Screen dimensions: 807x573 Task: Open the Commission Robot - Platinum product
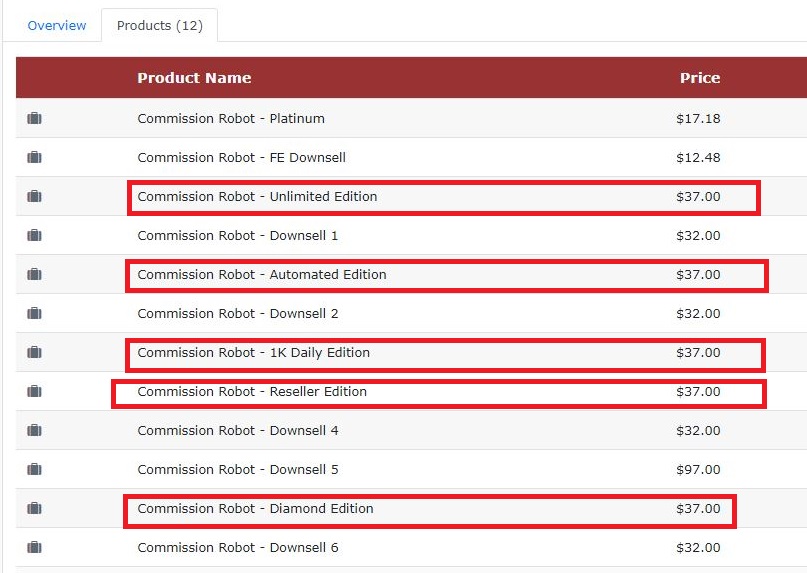[231, 118]
